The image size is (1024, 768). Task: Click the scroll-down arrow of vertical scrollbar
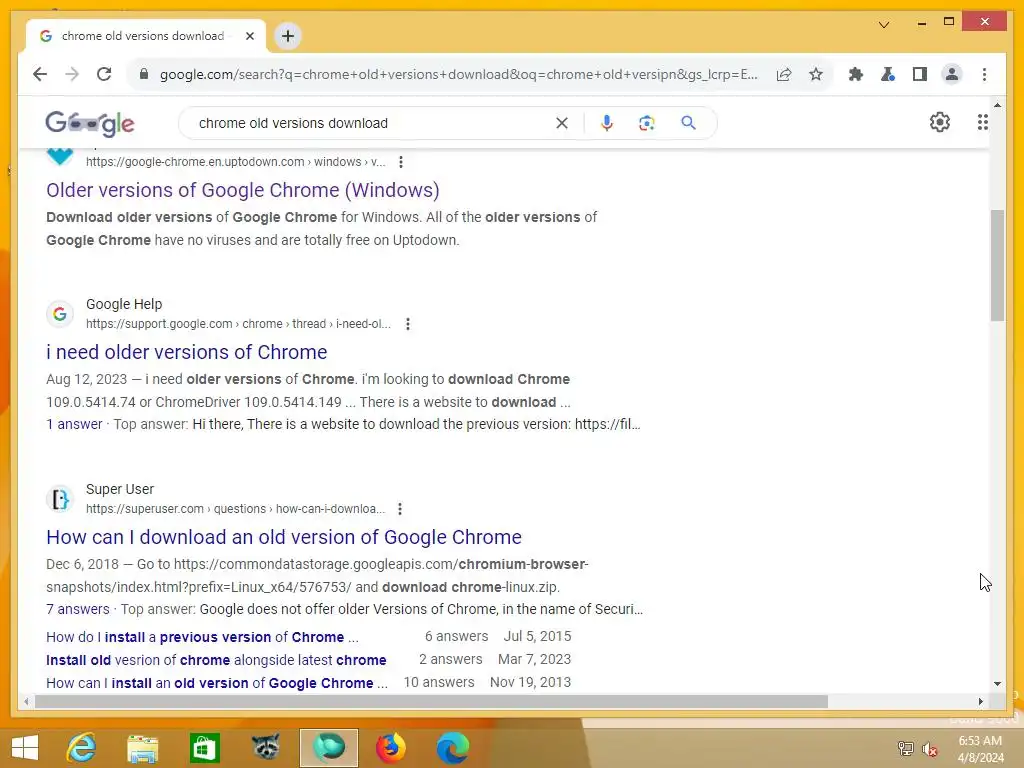[997, 684]
